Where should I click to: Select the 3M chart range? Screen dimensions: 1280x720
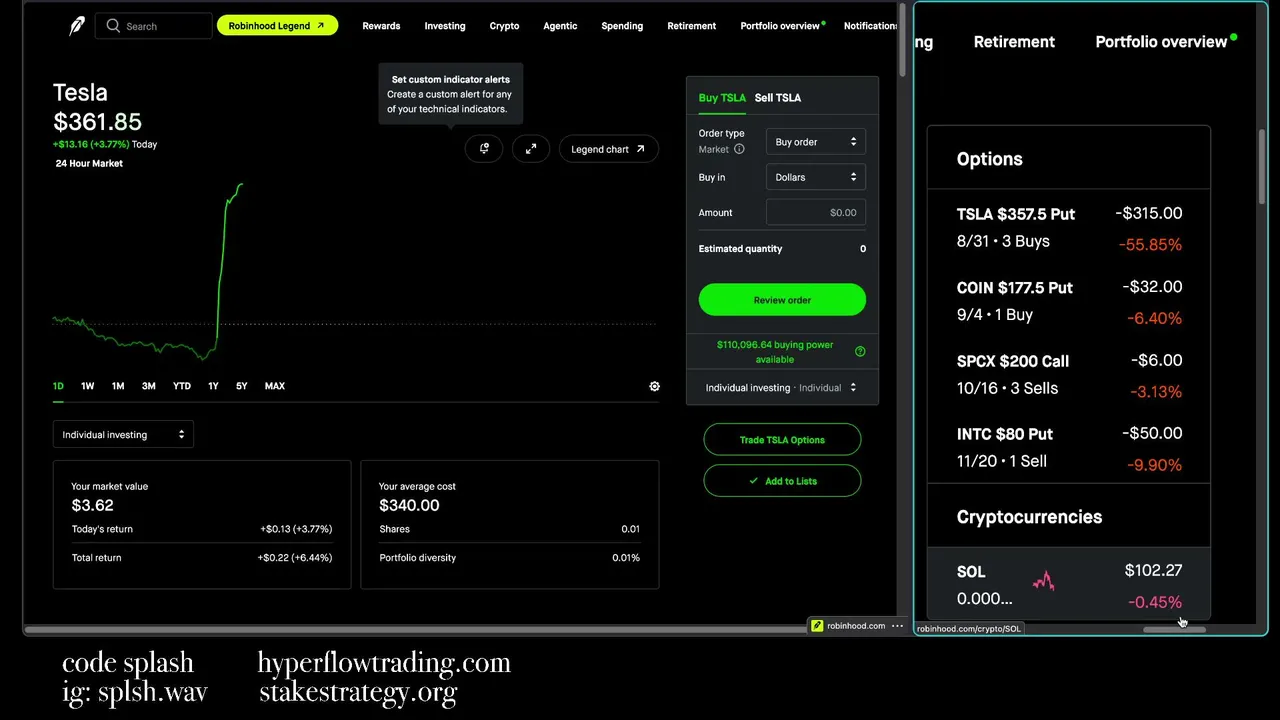pos(149,386)
